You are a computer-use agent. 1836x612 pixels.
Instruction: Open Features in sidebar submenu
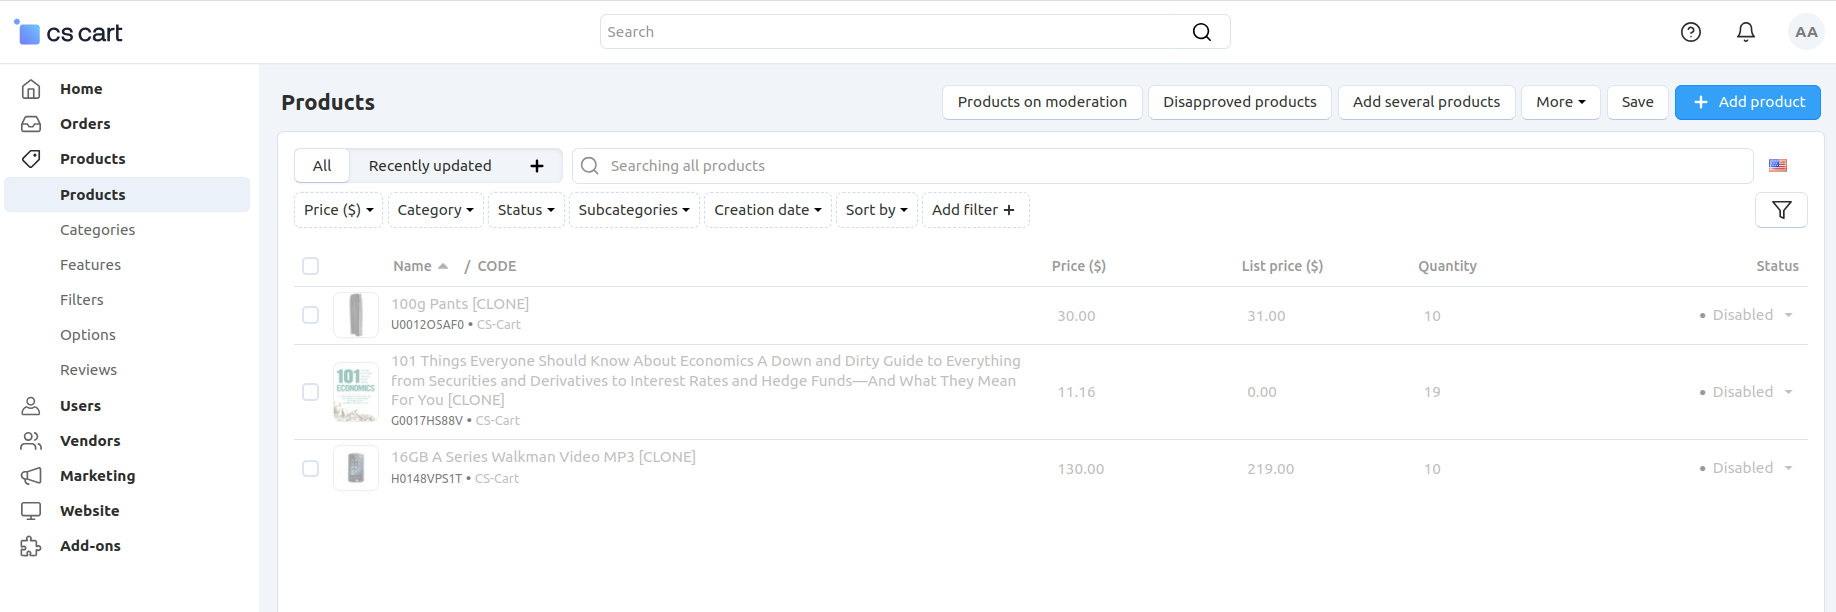(90, 265)
